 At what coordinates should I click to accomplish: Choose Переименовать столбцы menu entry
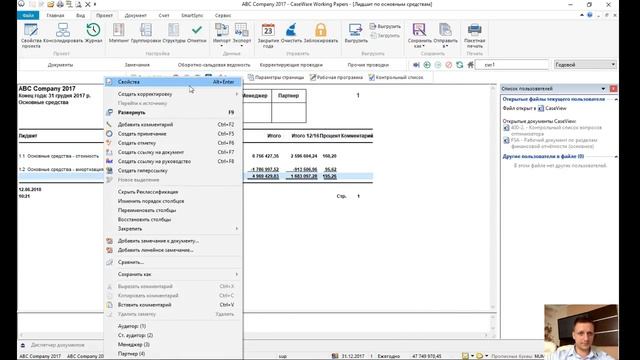(x=173, y=210)
